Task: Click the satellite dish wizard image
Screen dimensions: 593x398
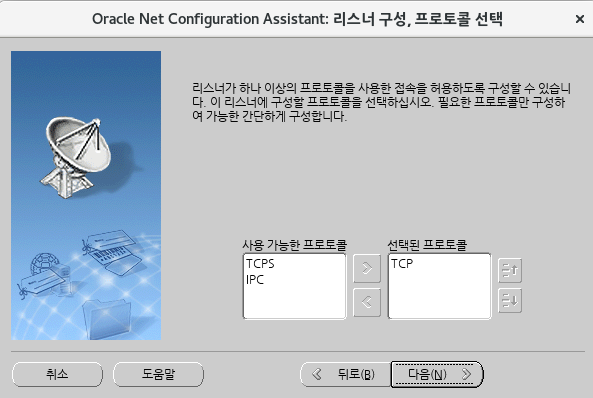Action: point(86,195)
